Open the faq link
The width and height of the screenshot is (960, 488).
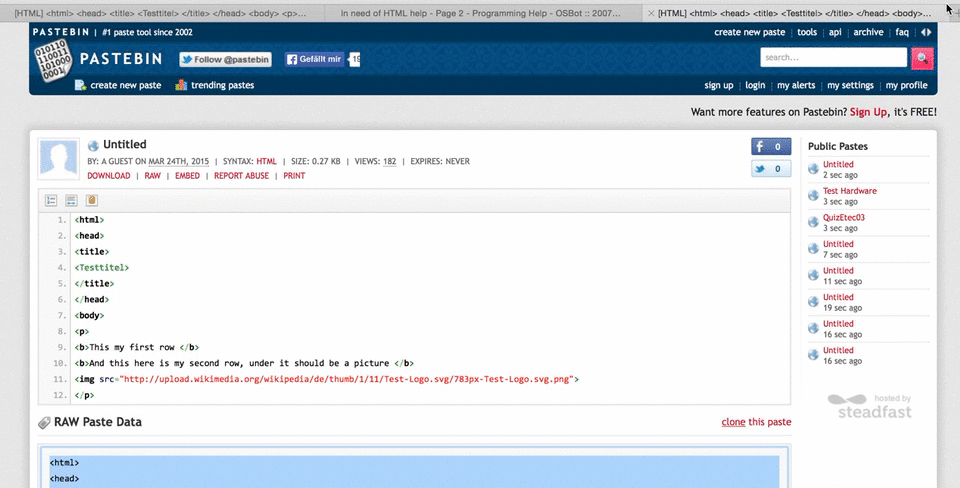(902, 32)
